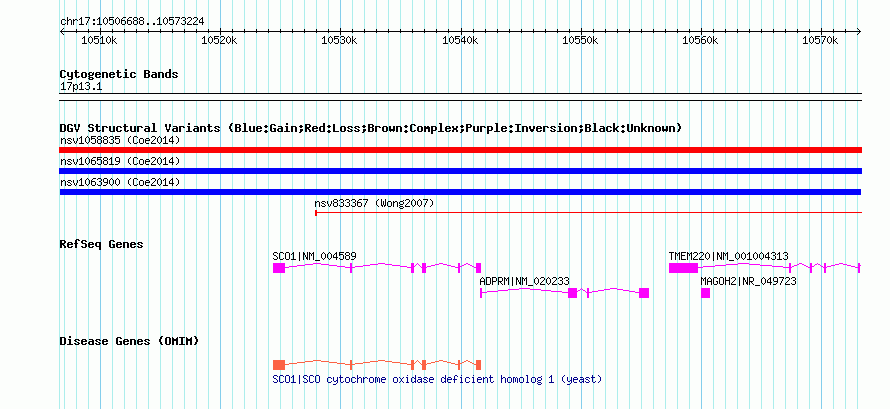Click the nsv1058835 (Coe2014) label
Image resolution: width=890 pixels, height=409 pixels.
pyautogui.click(x=120, y=140)
